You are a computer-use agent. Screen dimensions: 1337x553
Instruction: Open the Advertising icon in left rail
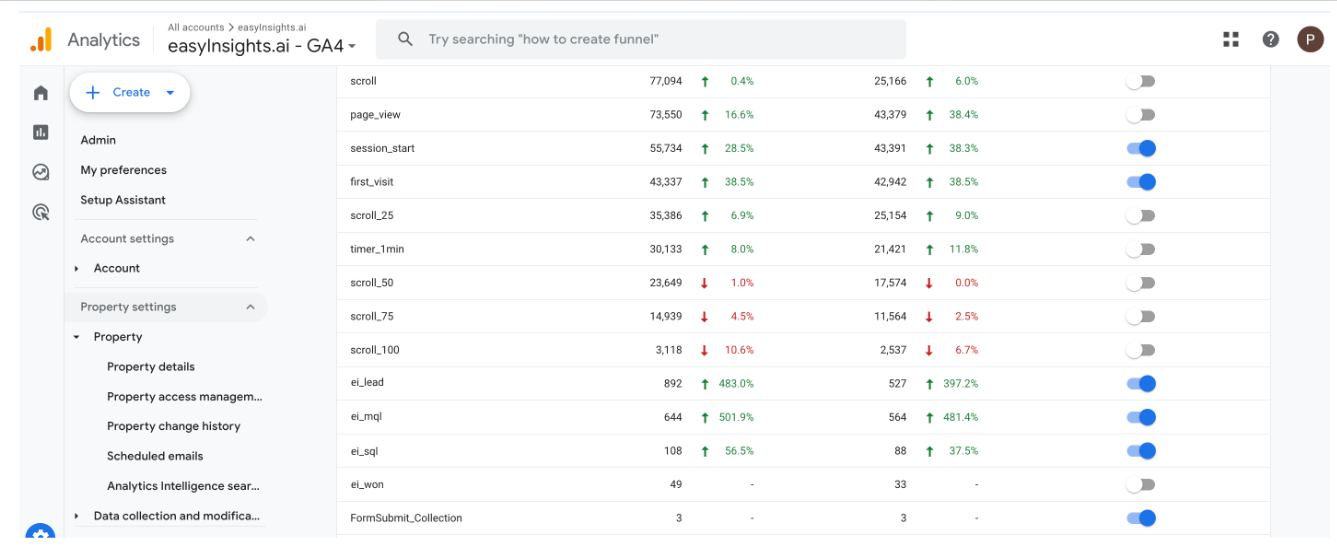coord(41,212)
